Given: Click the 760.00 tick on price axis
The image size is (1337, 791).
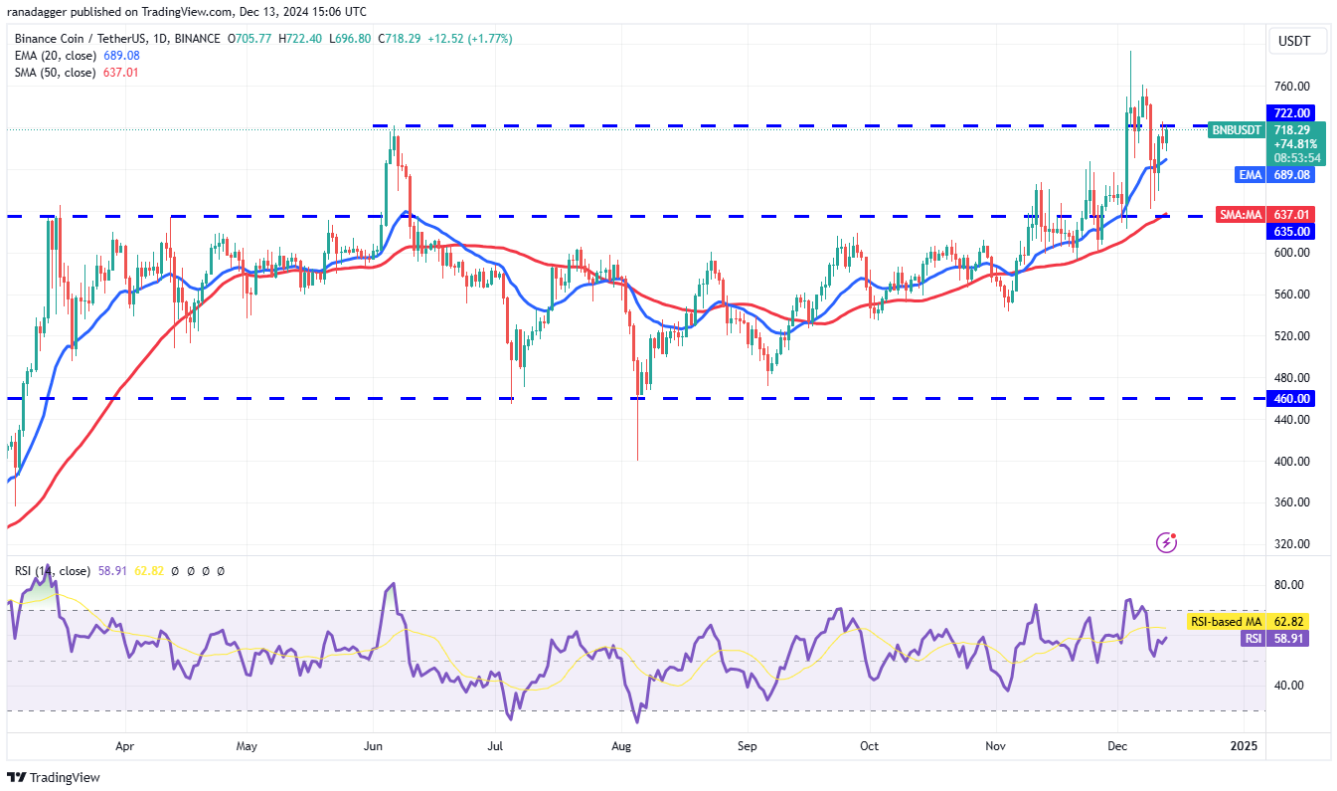Looking at the screenshot, I should (x=1290, y=87).
